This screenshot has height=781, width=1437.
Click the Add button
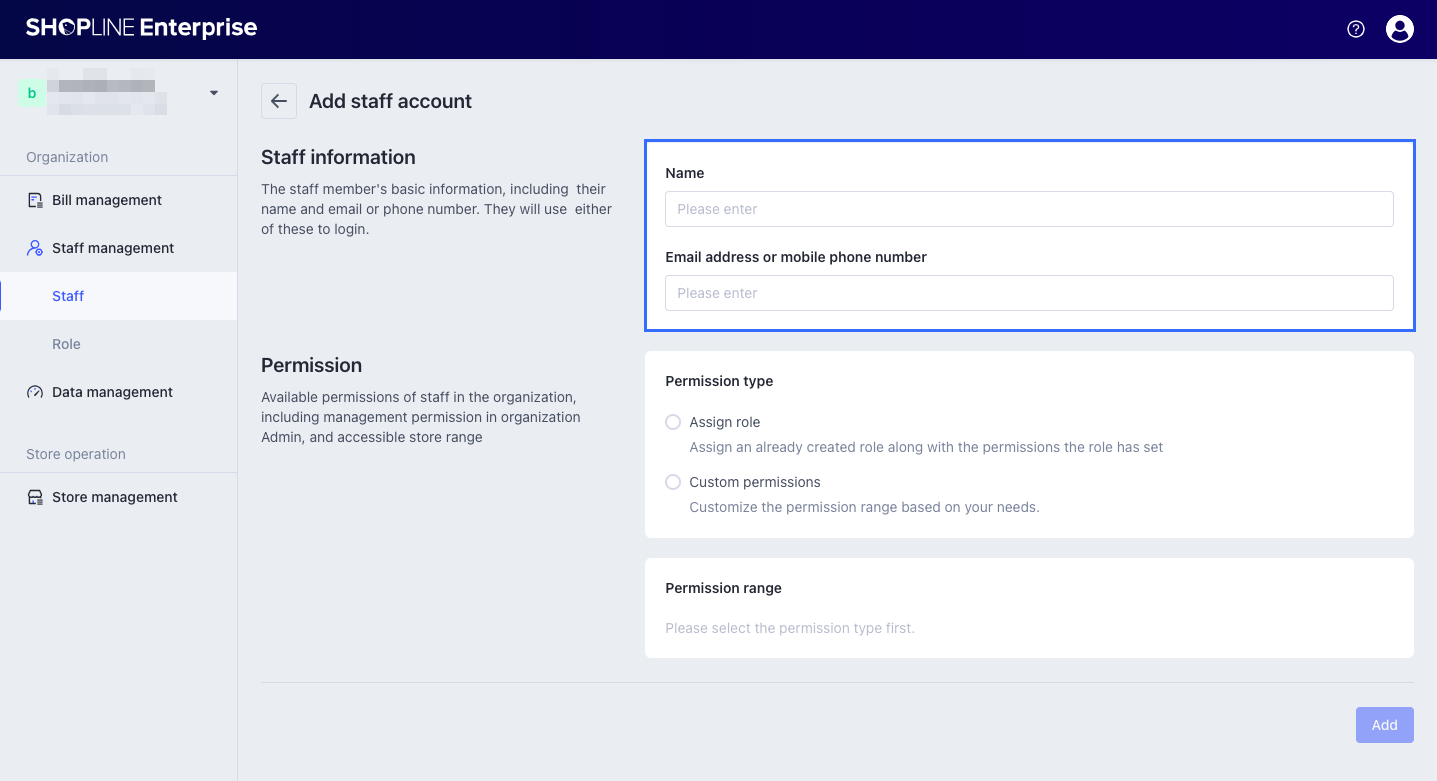1385,725
